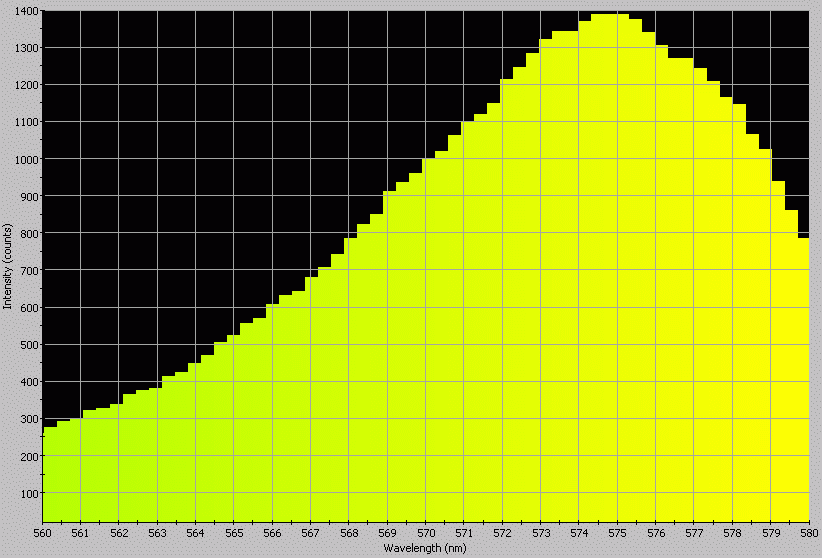822x558 pixels.
Task: Click the 1400 intensity axis label
Action: [27, 11]
